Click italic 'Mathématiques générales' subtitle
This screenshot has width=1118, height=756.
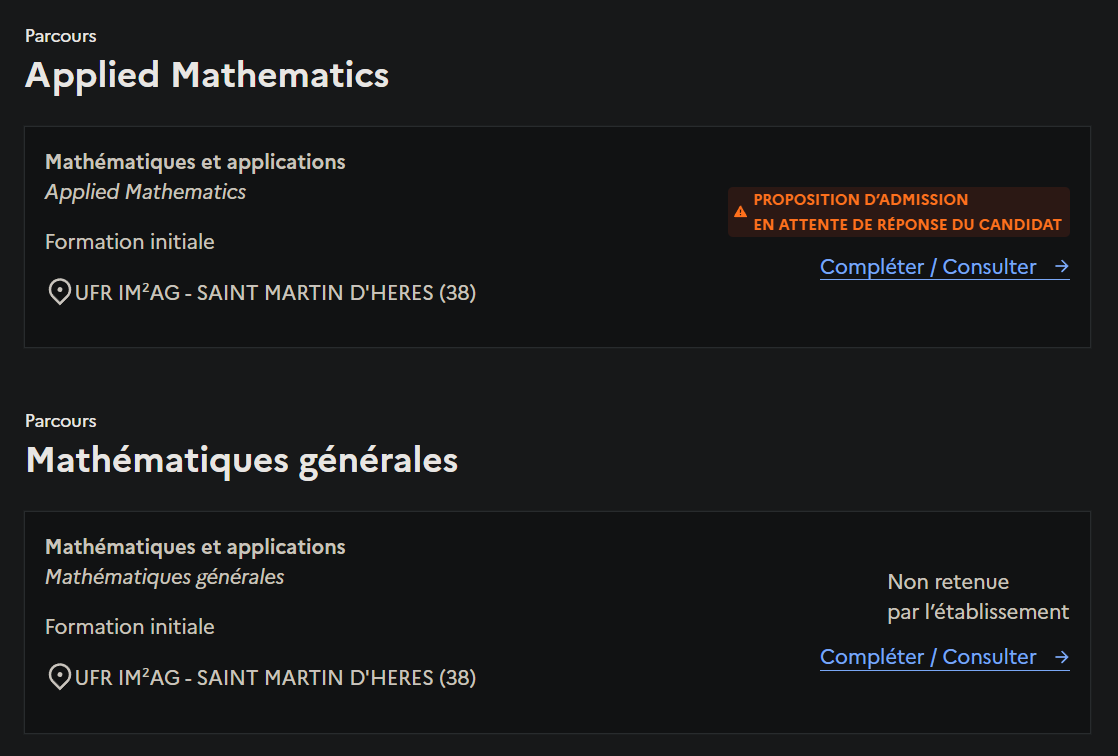pos(164,577)
